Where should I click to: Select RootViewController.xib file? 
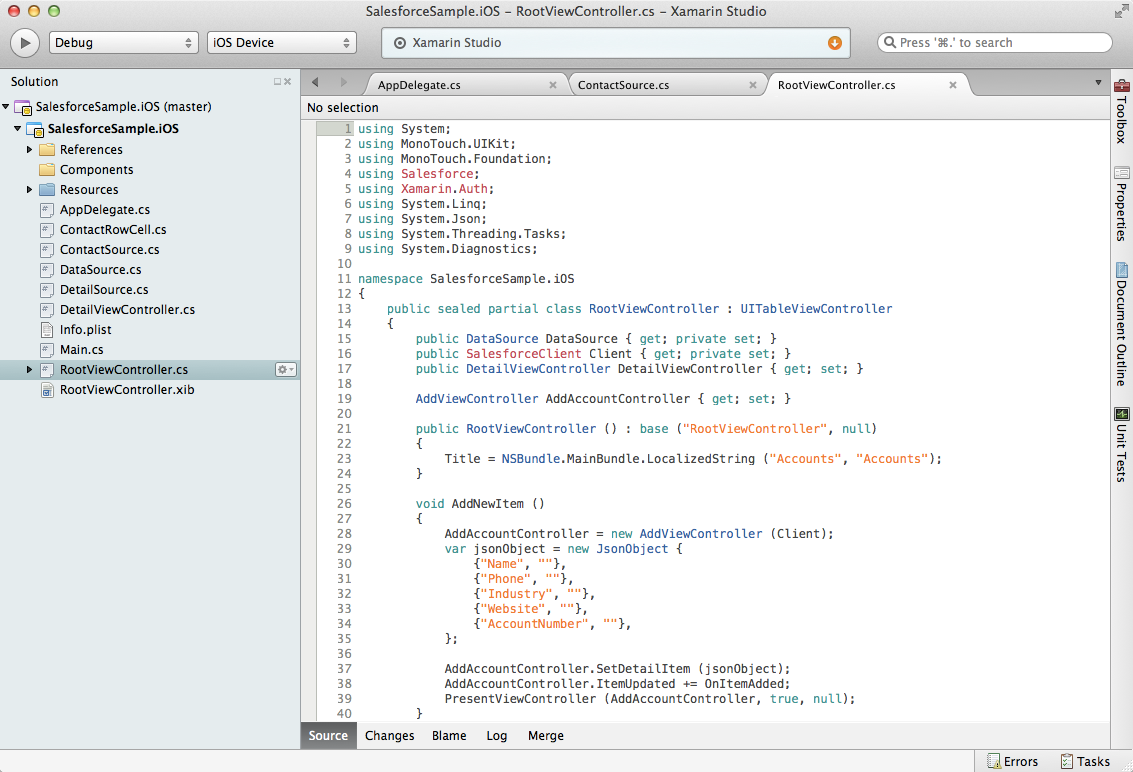[126, 390]
